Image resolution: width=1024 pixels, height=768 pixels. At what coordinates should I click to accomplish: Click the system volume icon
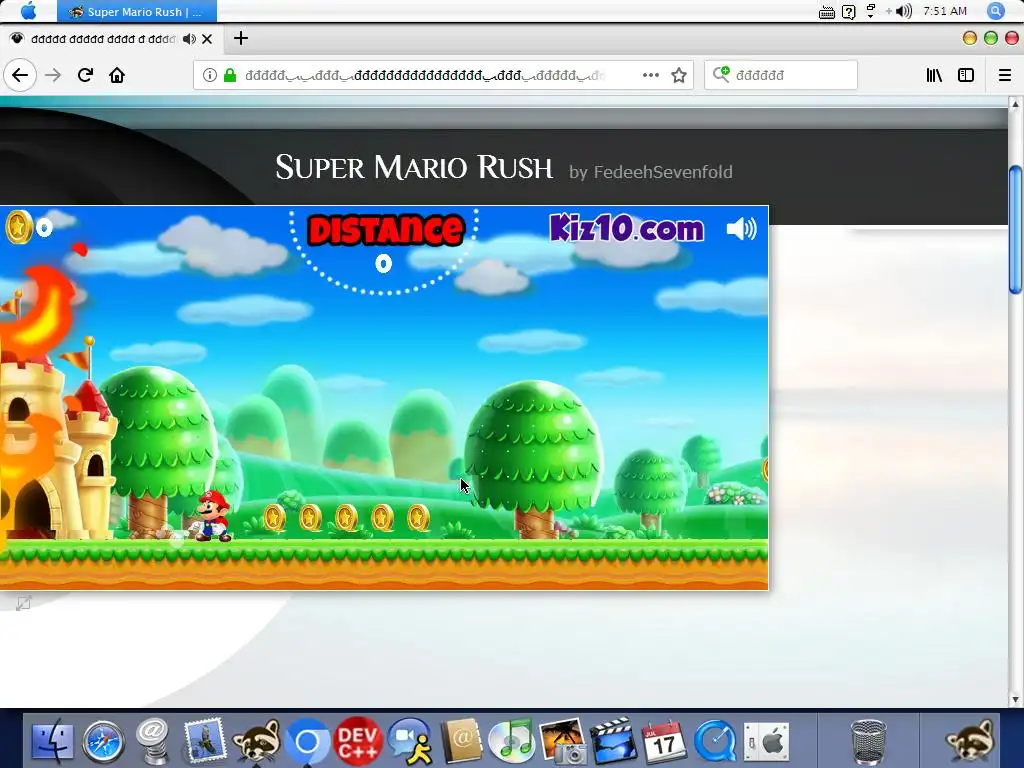(x=904, y=11)
